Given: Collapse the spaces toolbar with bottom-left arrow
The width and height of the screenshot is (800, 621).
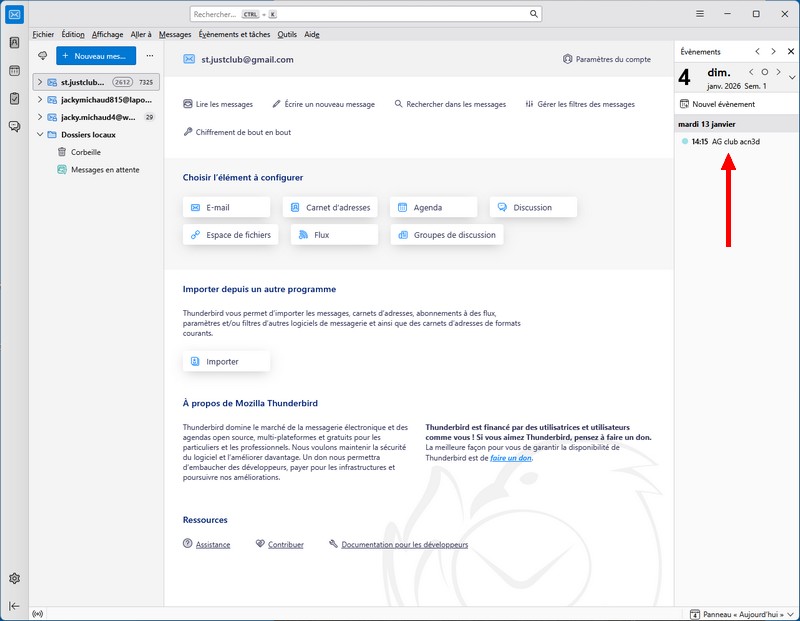Looking at the screenshot, I should coord(15,606).
